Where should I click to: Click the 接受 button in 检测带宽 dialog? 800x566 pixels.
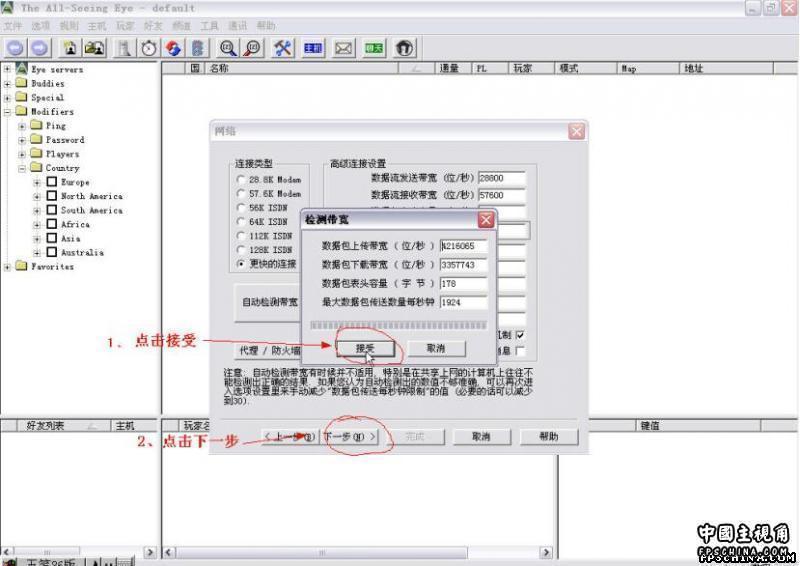(365, 349)
